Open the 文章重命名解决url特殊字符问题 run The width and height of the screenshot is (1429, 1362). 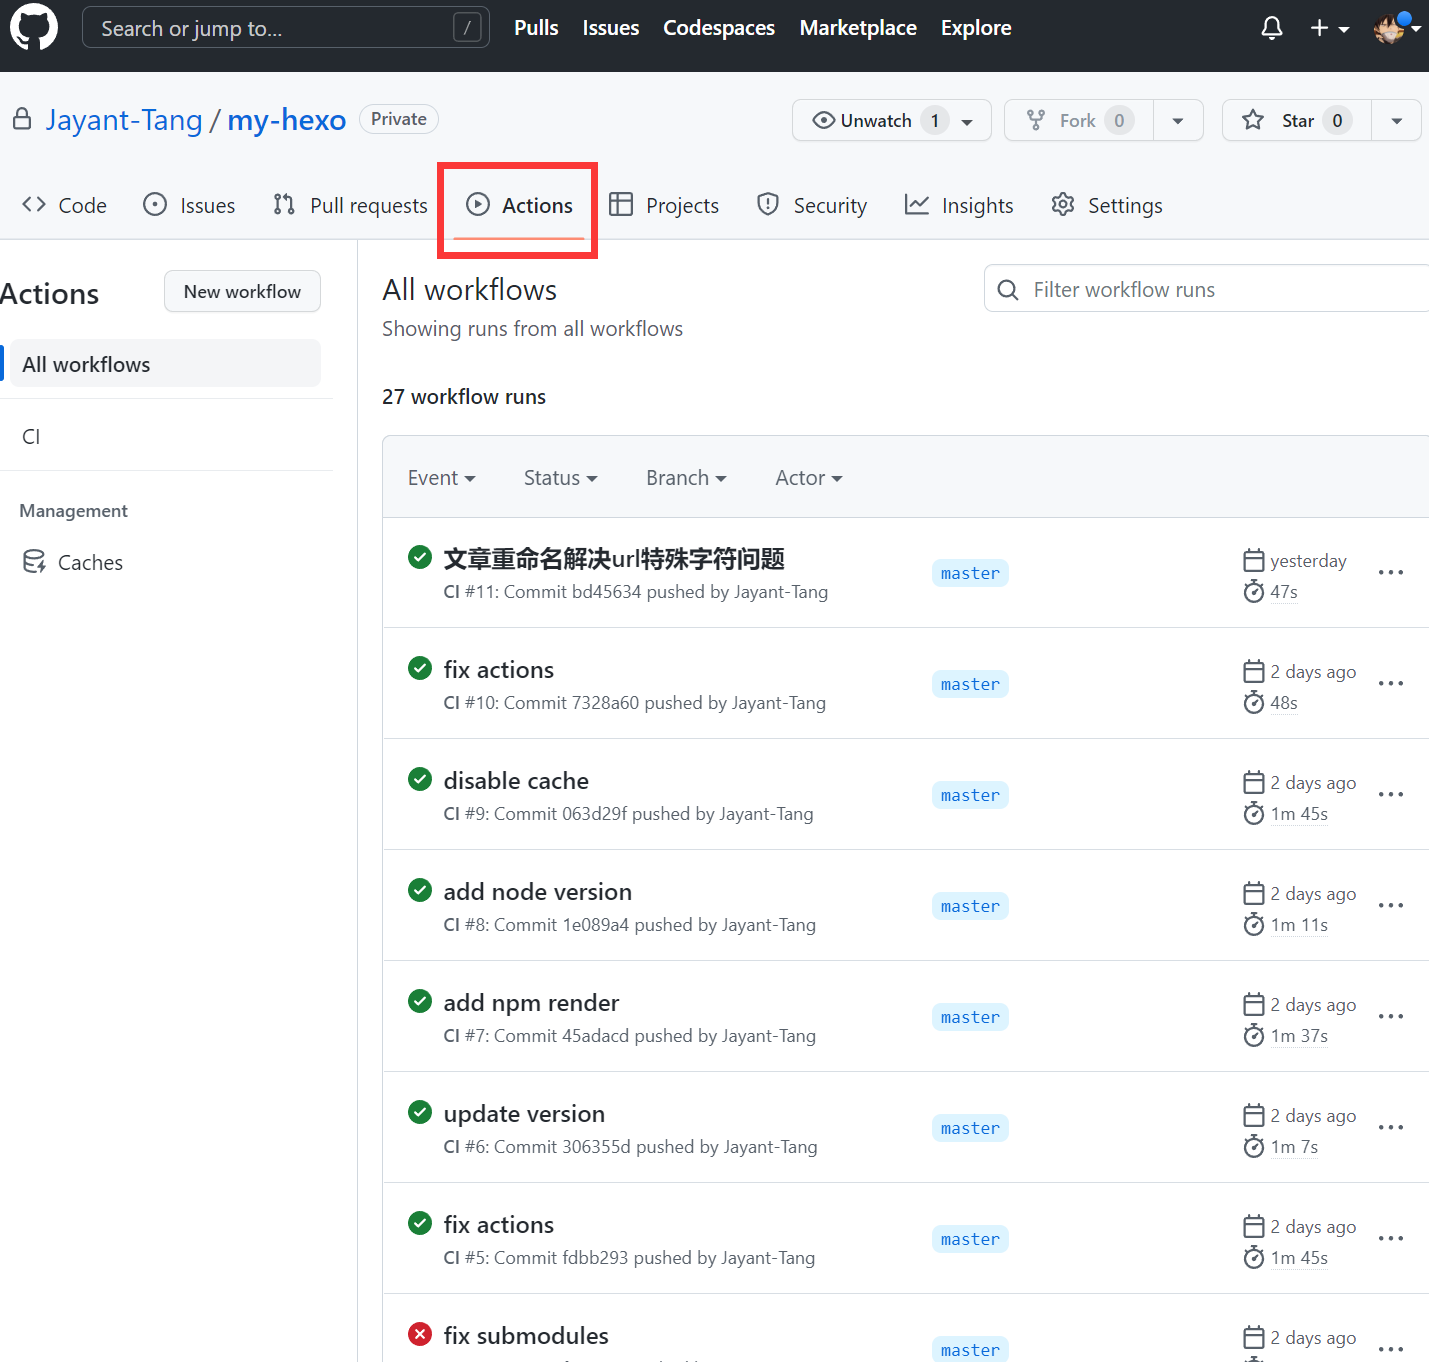614,558
